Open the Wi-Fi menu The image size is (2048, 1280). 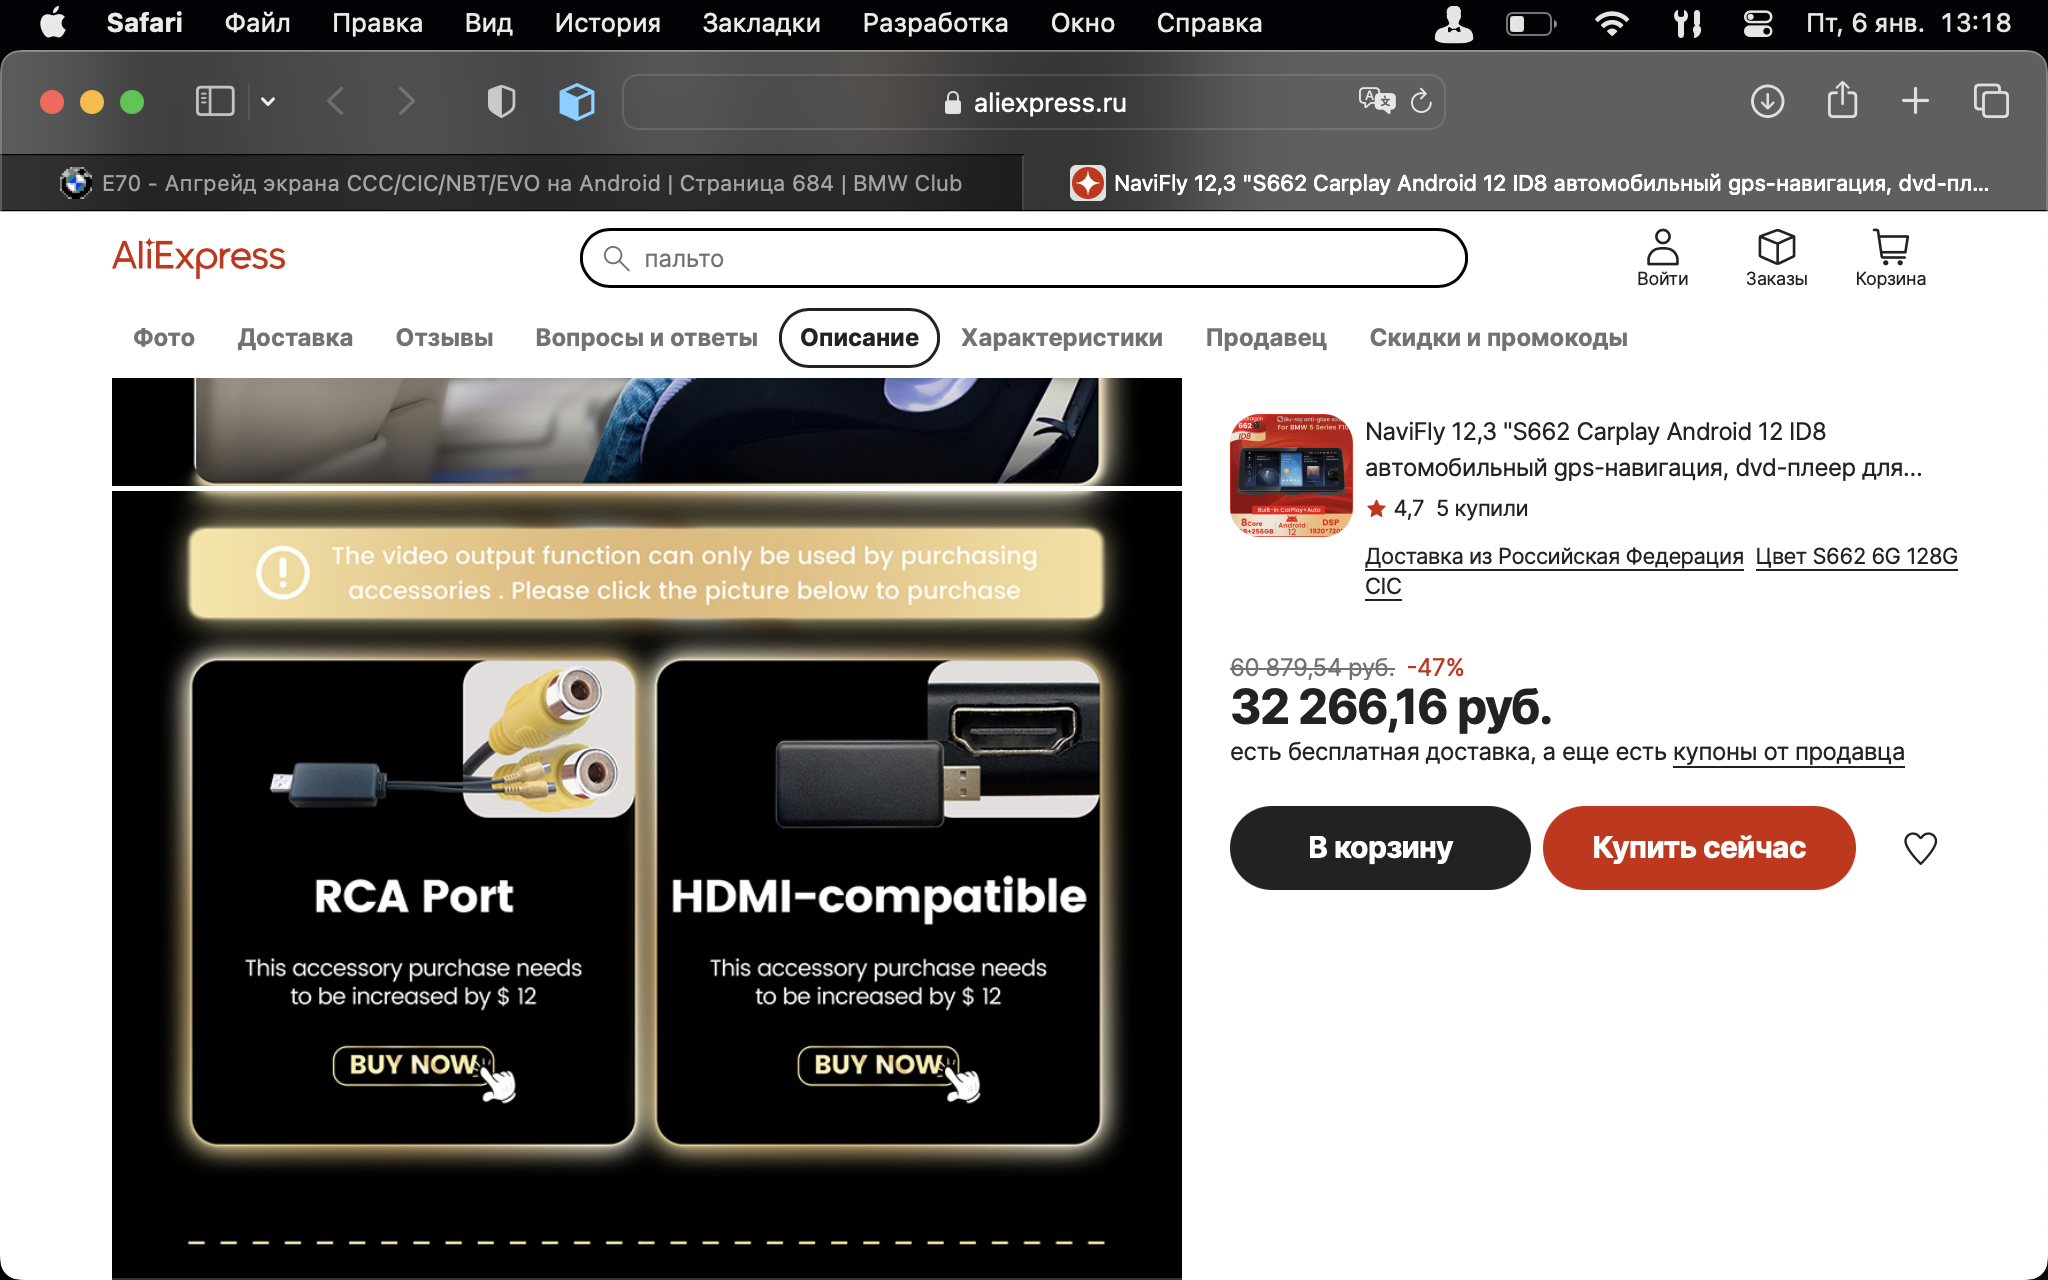1611,23
